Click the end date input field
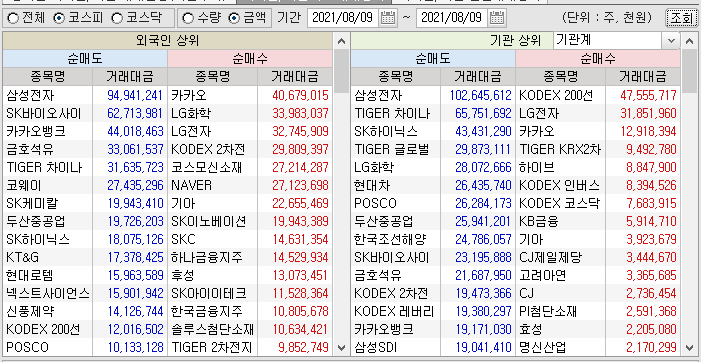The height and width of the screenshot is (362, 701). click(452, 18)
